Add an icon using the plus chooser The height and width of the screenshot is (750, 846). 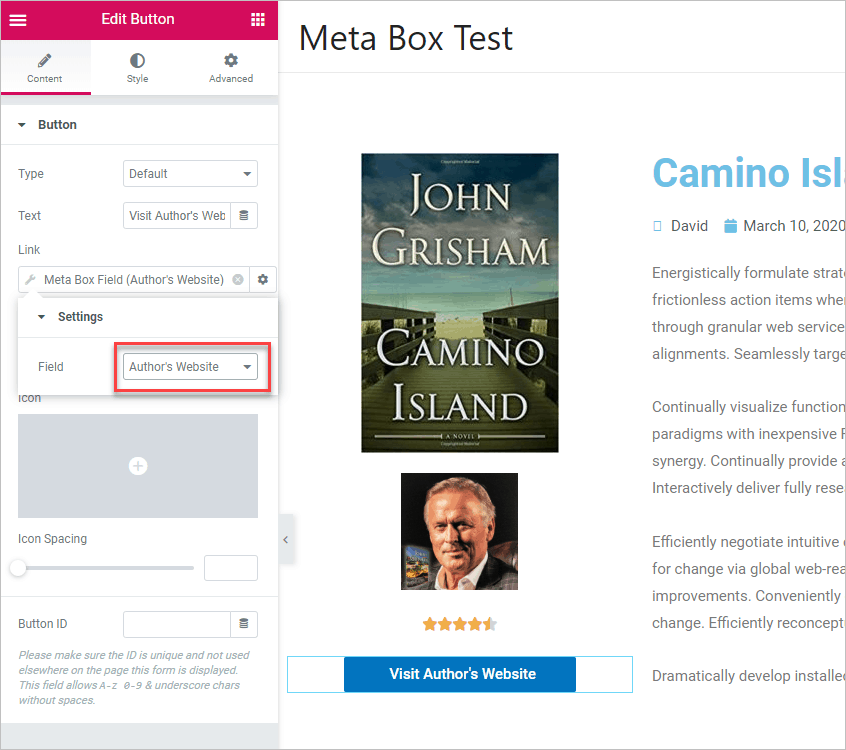coord(138,466)
